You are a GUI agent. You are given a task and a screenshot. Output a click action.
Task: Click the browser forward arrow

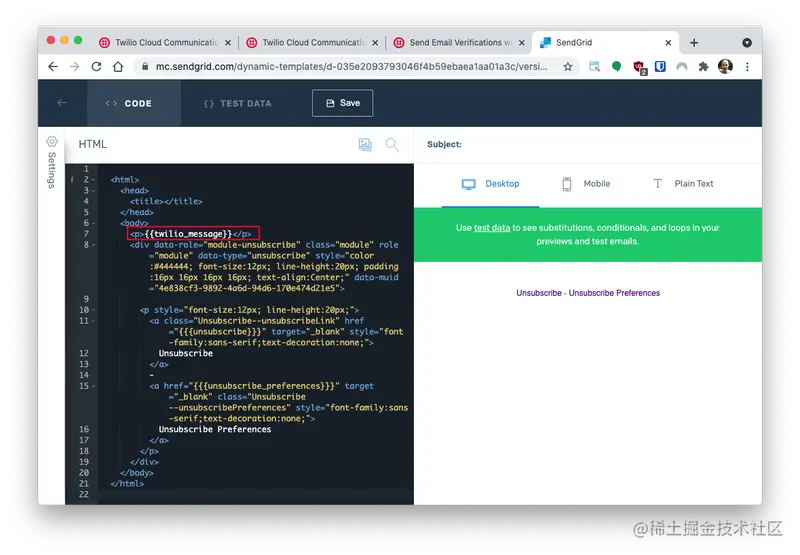[x=74, y=66]
